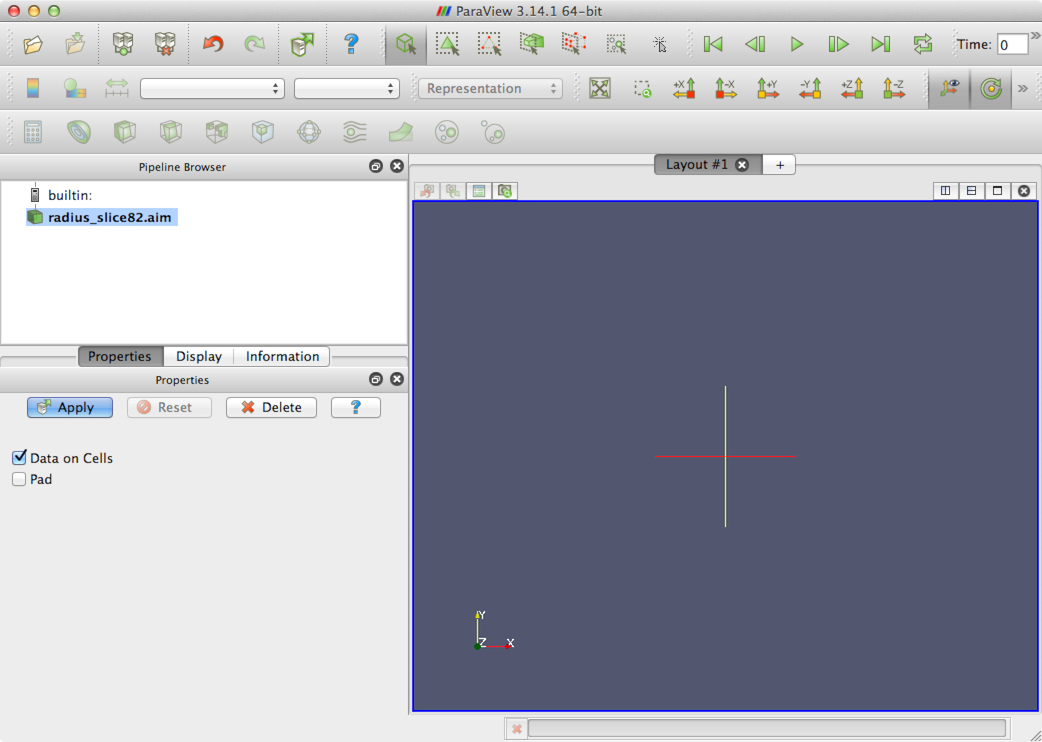Select the builtin: server entry

coord(70,195)
